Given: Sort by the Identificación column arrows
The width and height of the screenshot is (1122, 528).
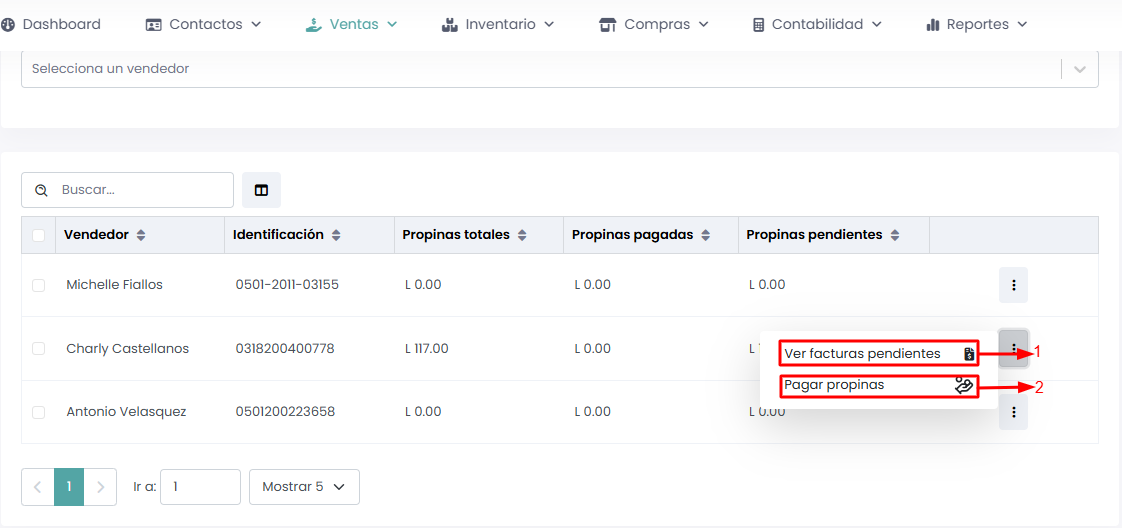Looking at the screenshot, I should tap(336, 235).
